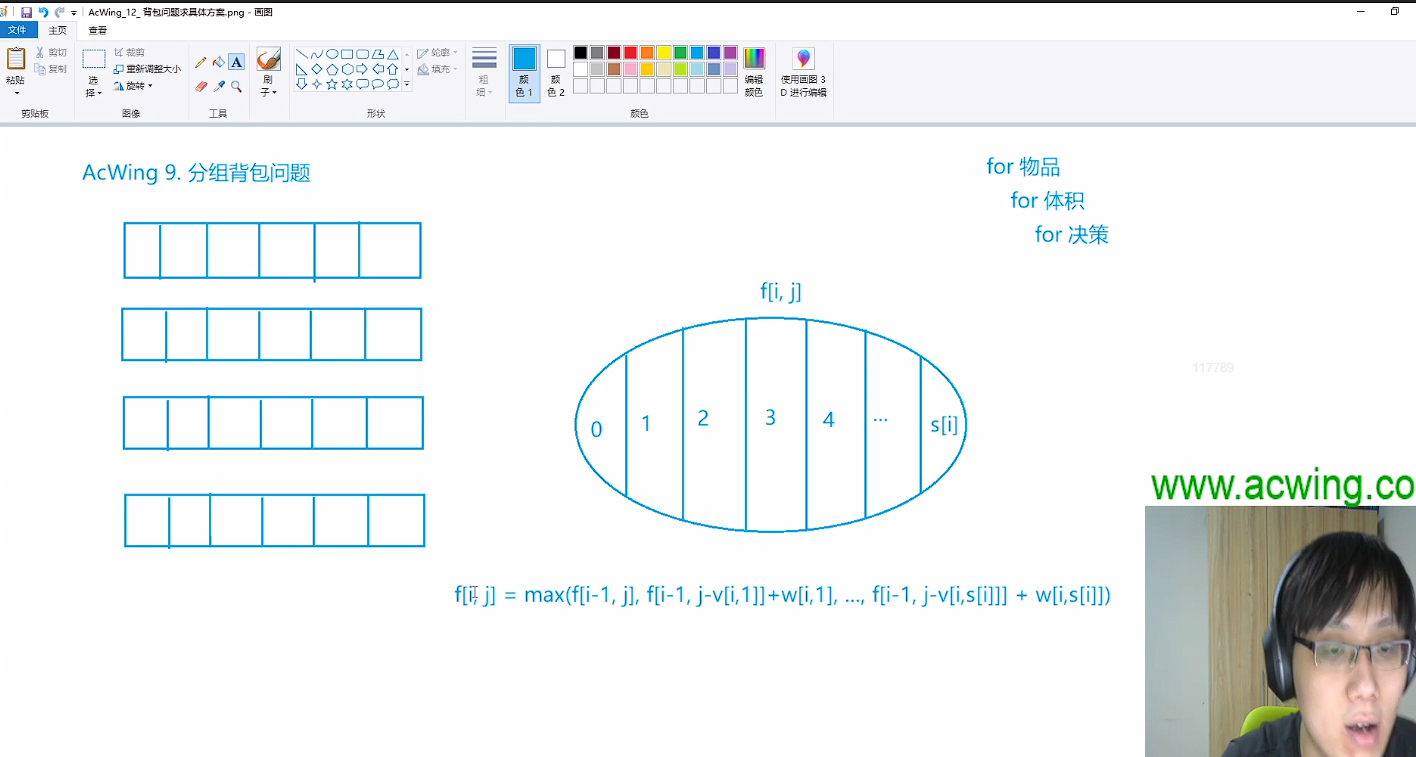This screenshot has height=757, width=1416.
Task: Open the File (文件) menu
Action: point(17,30)
